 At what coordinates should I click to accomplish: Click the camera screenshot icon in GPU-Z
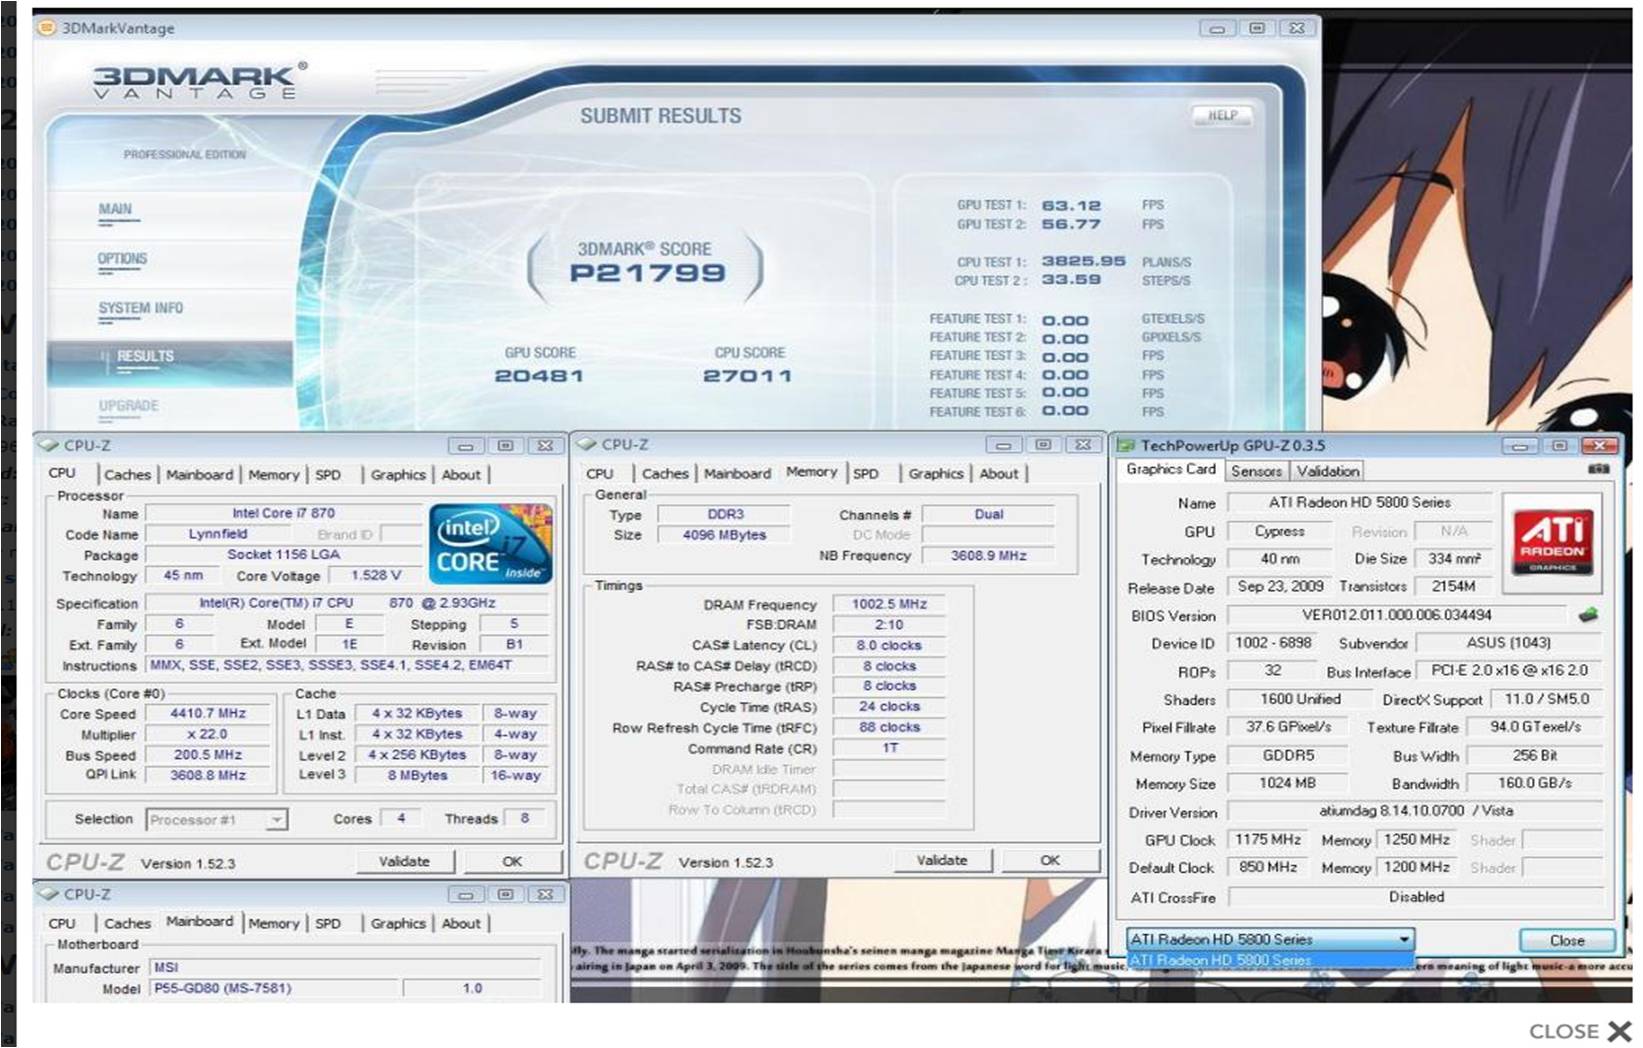coord(1598,469)
